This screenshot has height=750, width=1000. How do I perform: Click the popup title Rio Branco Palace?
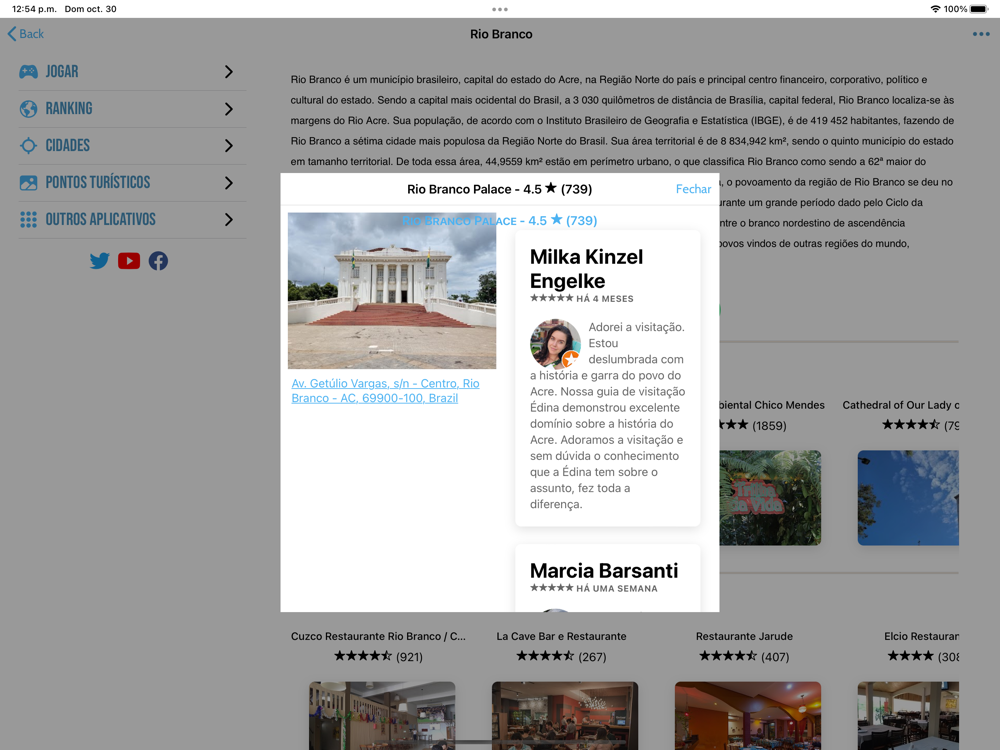tap(499, 189)
